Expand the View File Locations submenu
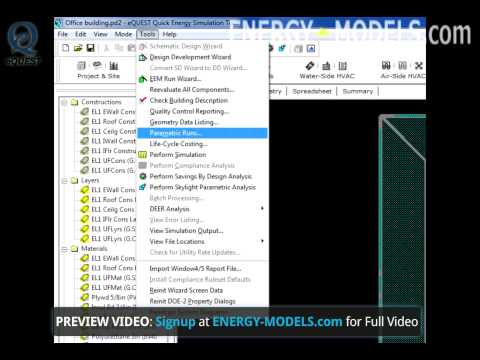This screenshot has height=360, width=480. [x=202, y=241]
